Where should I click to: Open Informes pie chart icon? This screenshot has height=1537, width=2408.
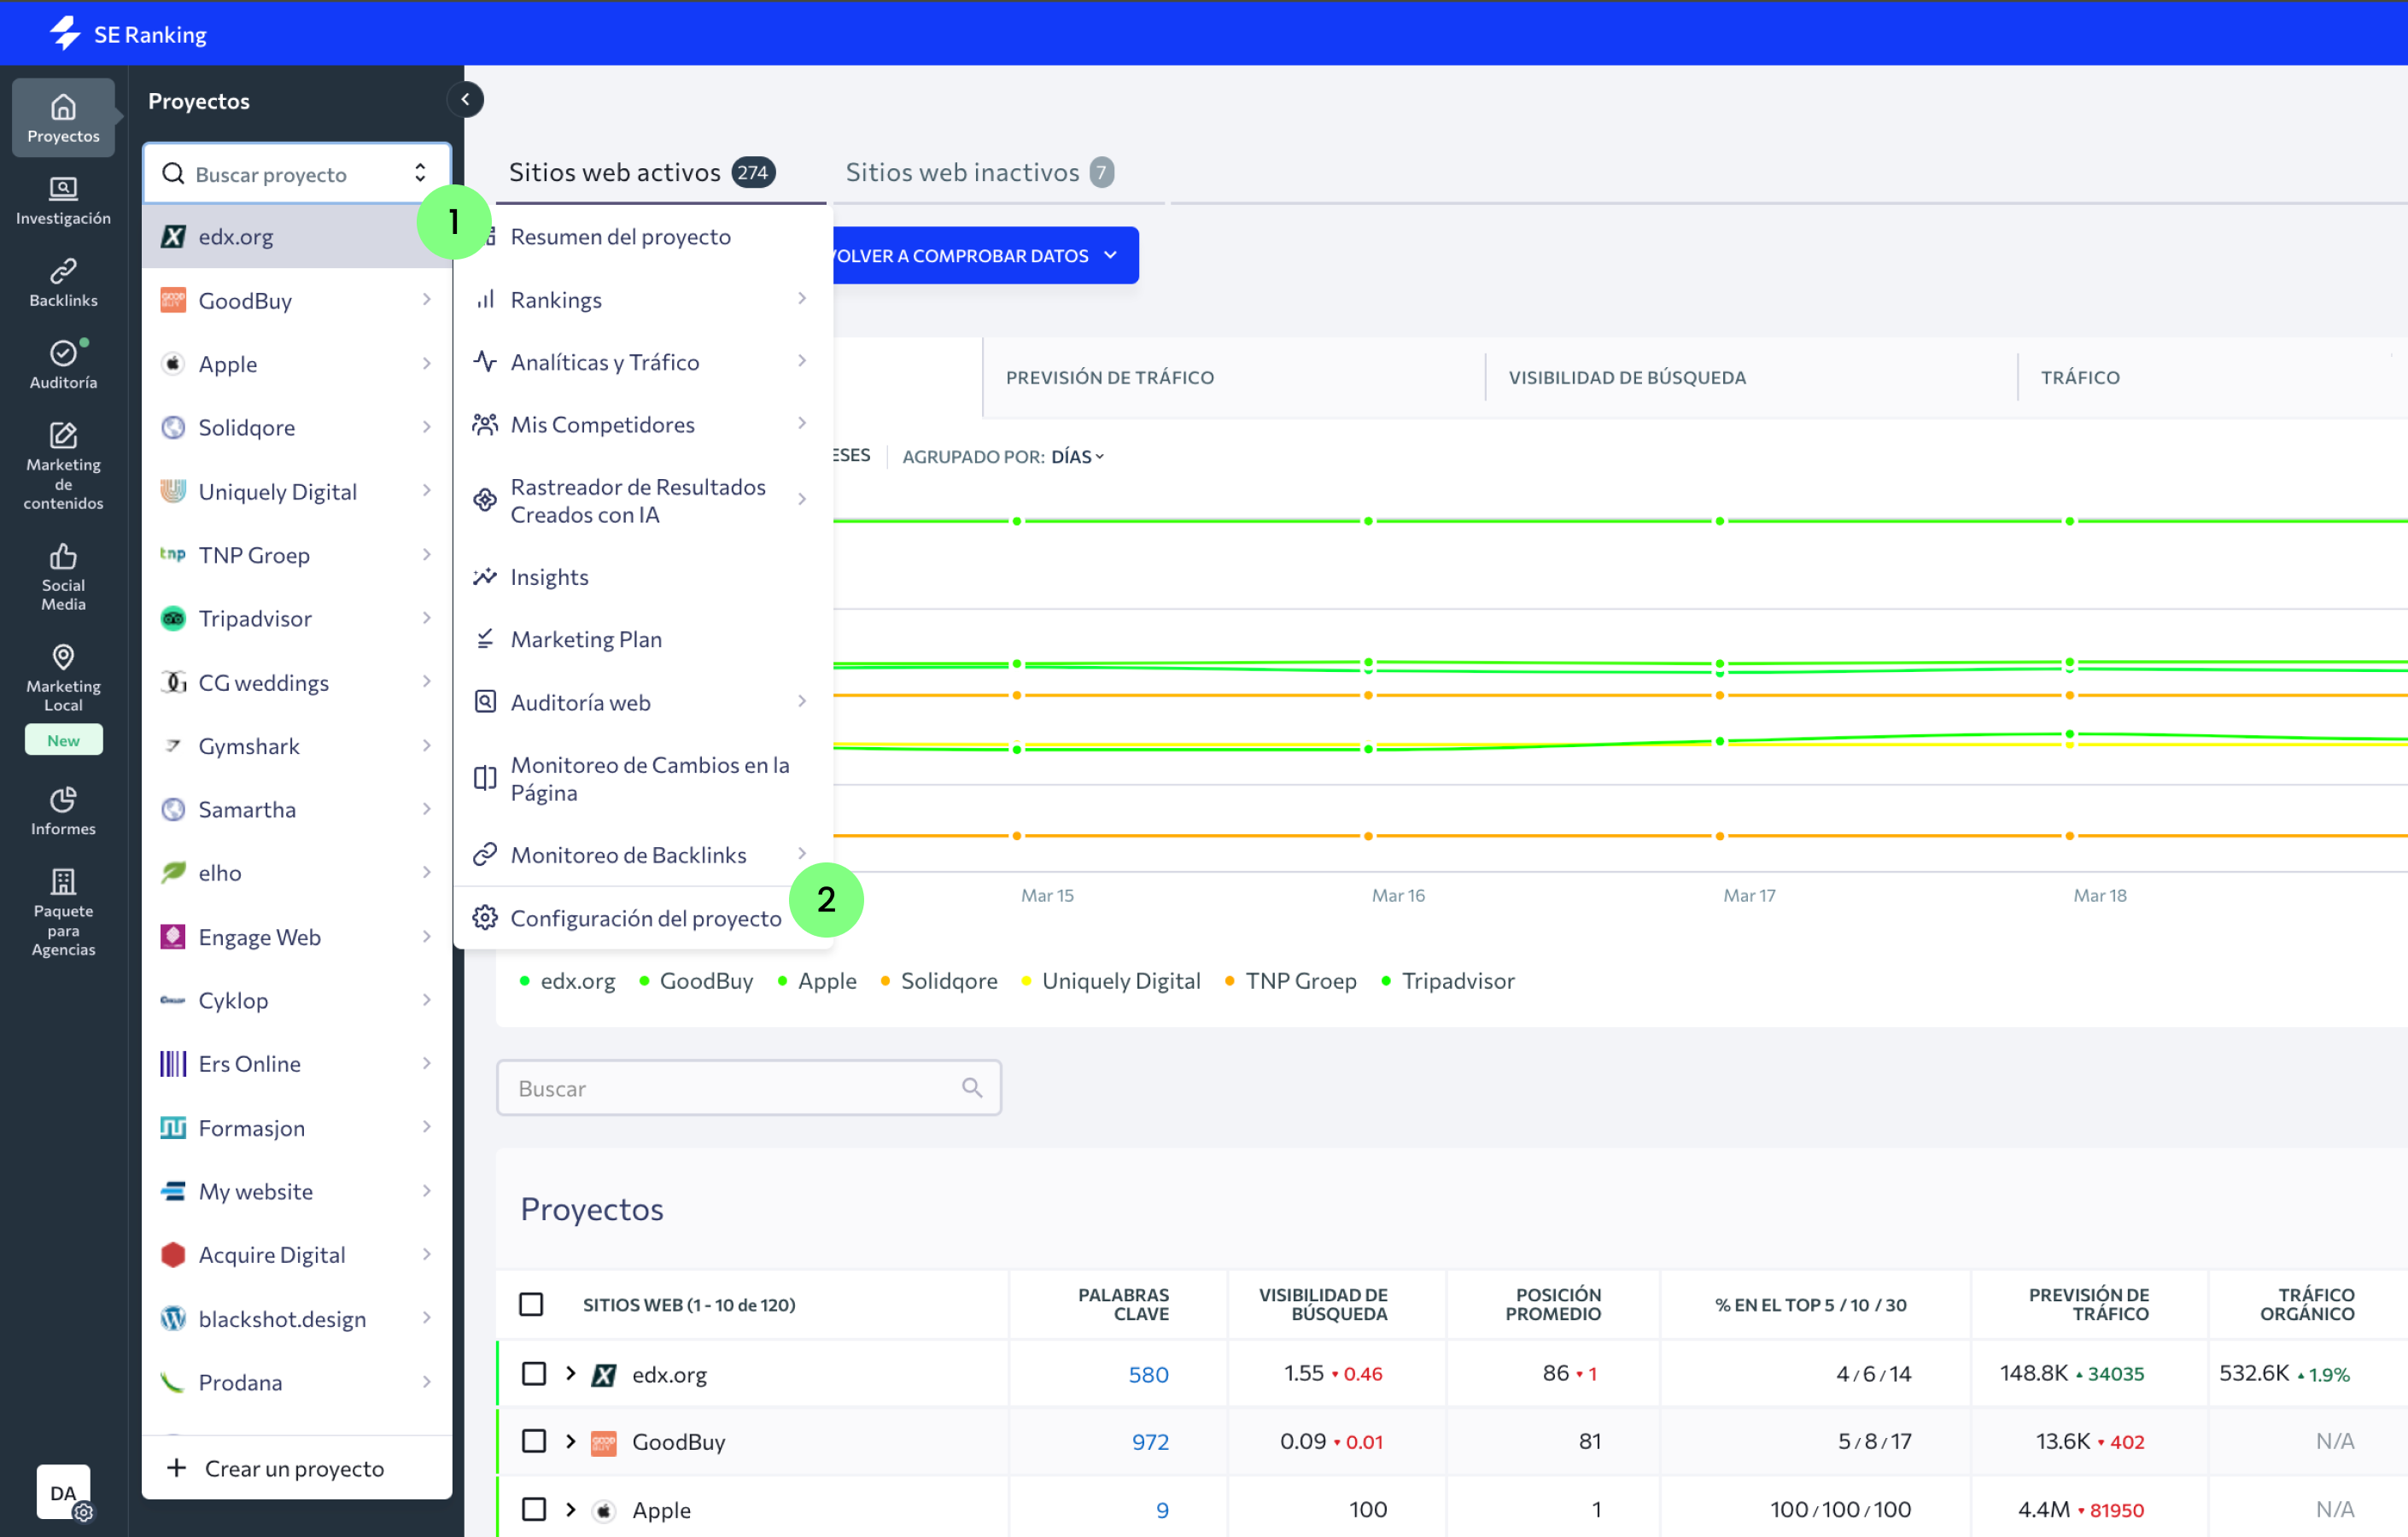point(63,799)
